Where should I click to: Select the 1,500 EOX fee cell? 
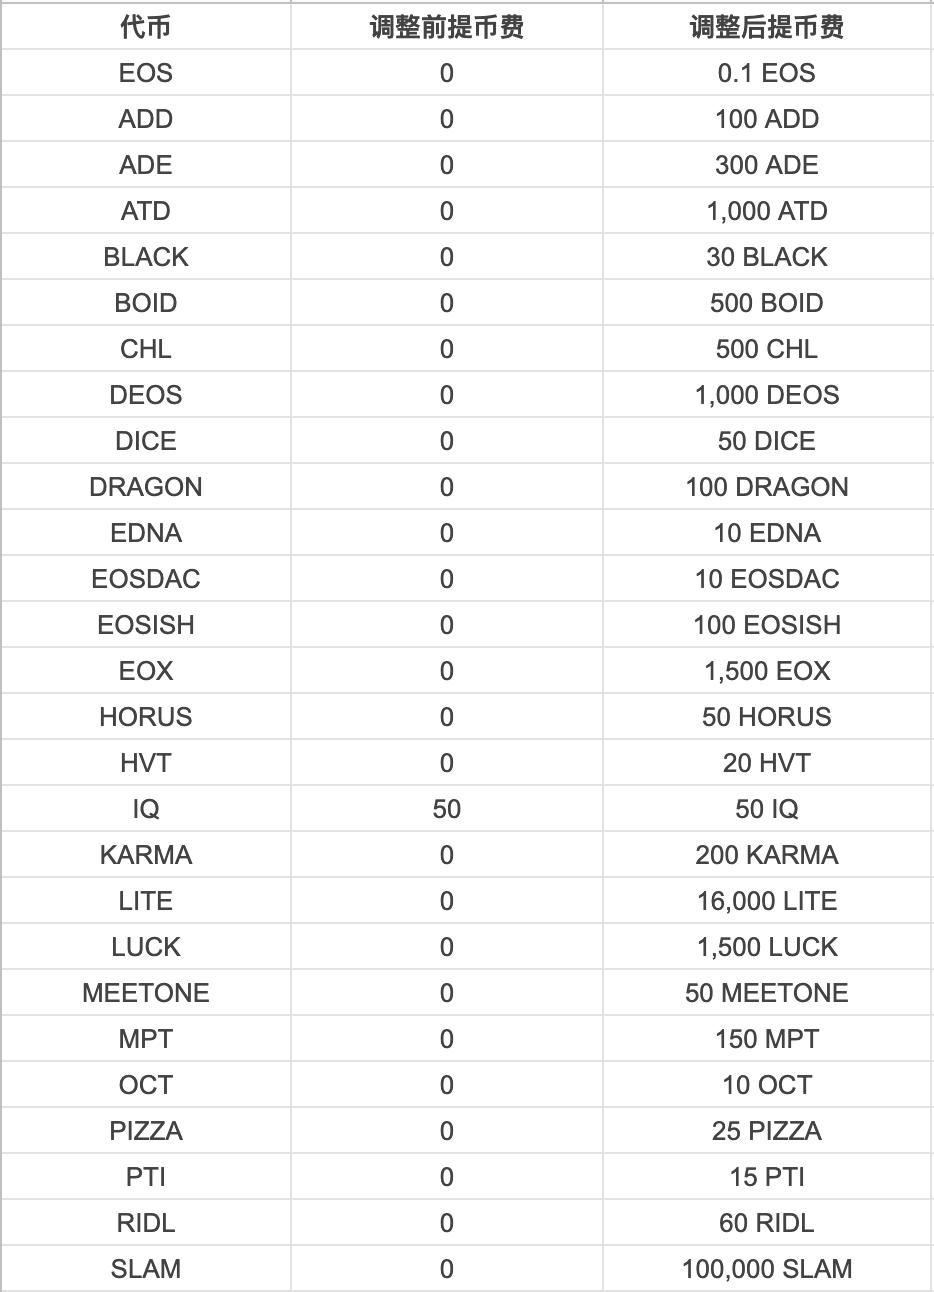767,671
